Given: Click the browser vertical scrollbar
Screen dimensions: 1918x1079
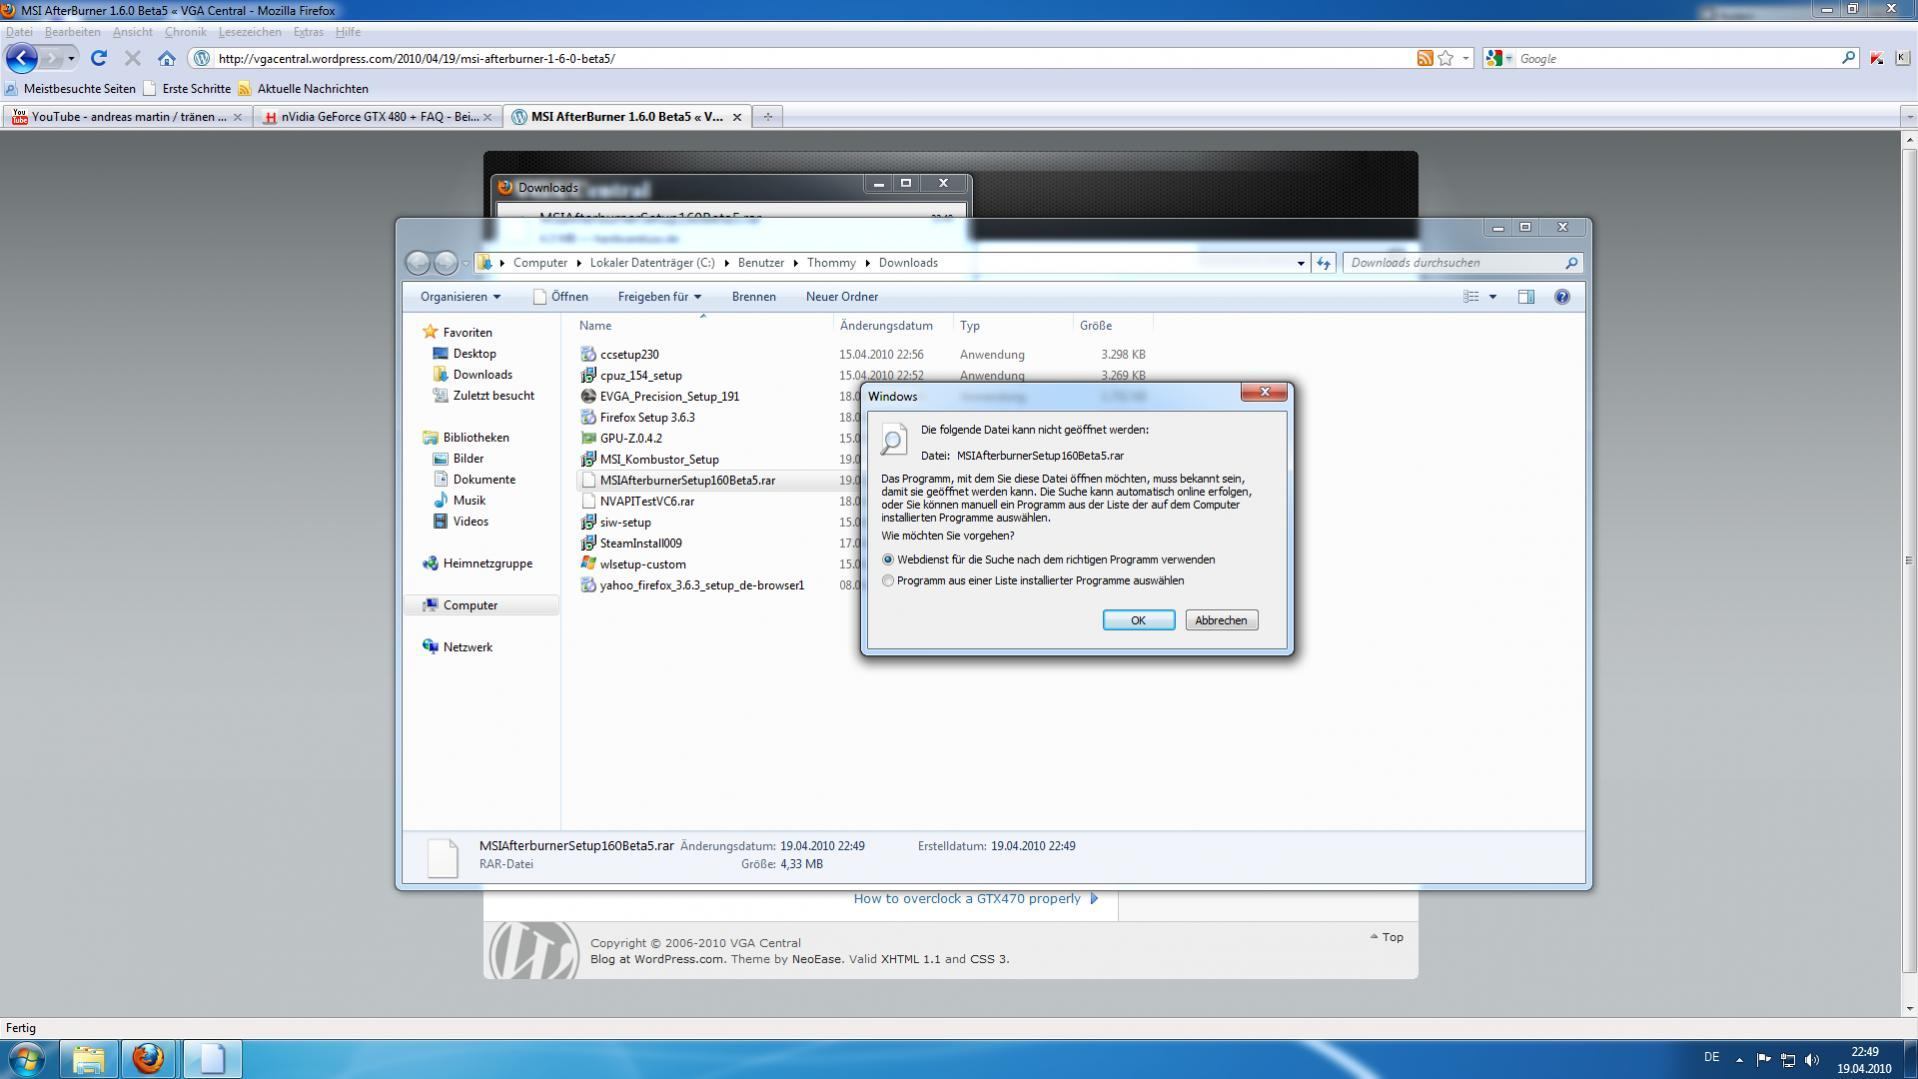Looking at the screenshot, I should (1908, 560).
